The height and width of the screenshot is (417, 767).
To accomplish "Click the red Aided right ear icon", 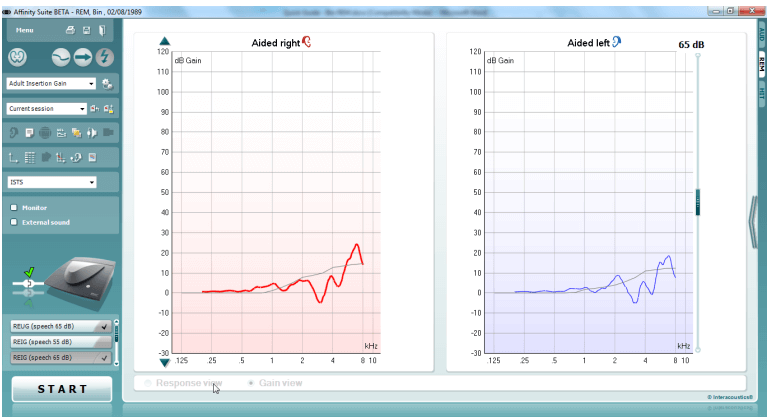I will 306,42.
